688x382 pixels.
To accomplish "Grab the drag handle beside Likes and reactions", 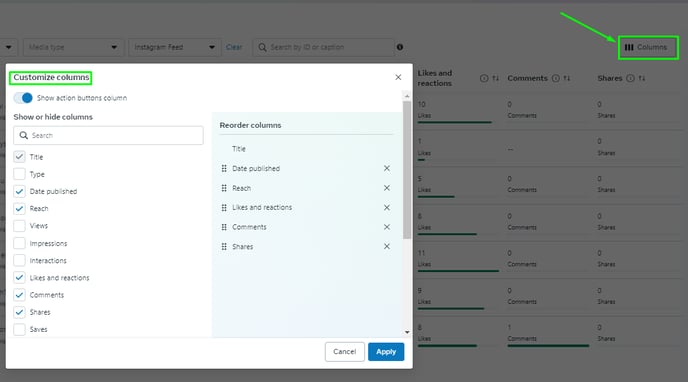I will 224,207.
